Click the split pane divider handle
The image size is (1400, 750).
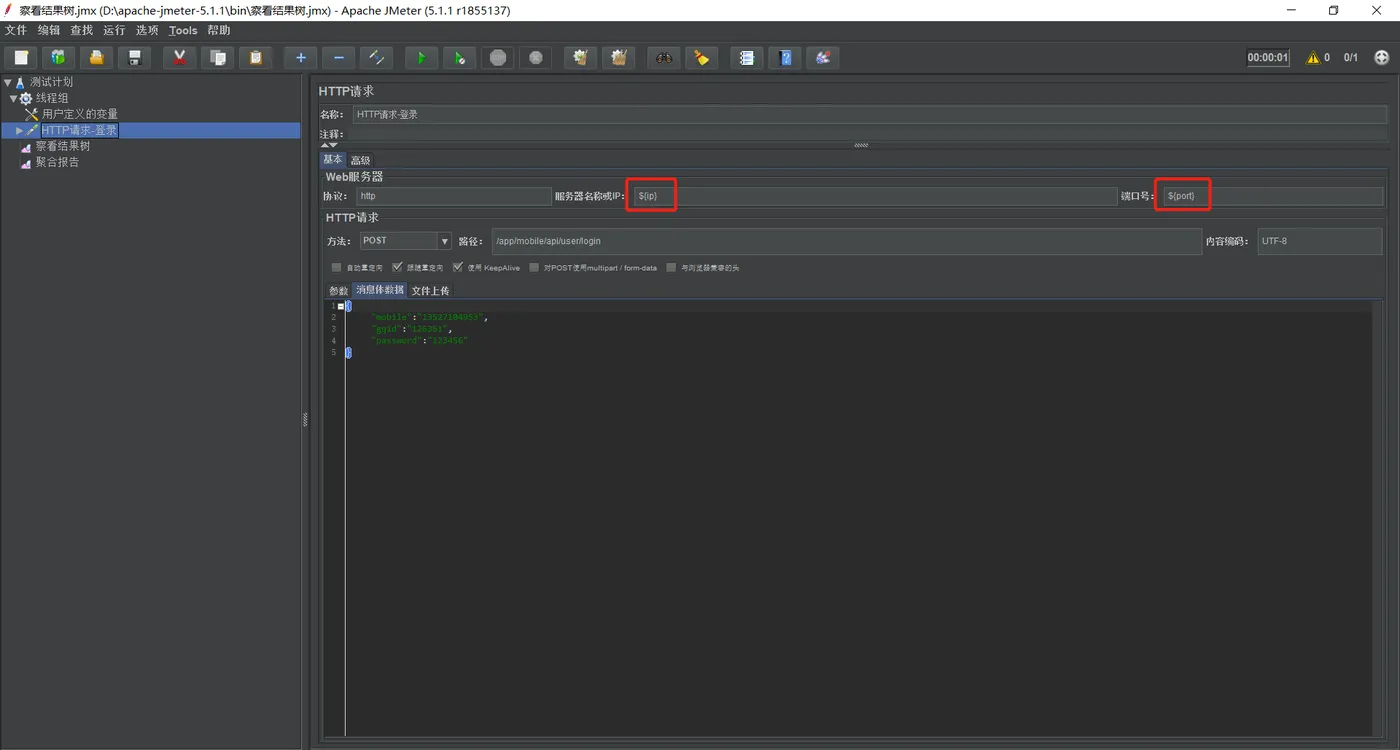[x=305, y=421]
